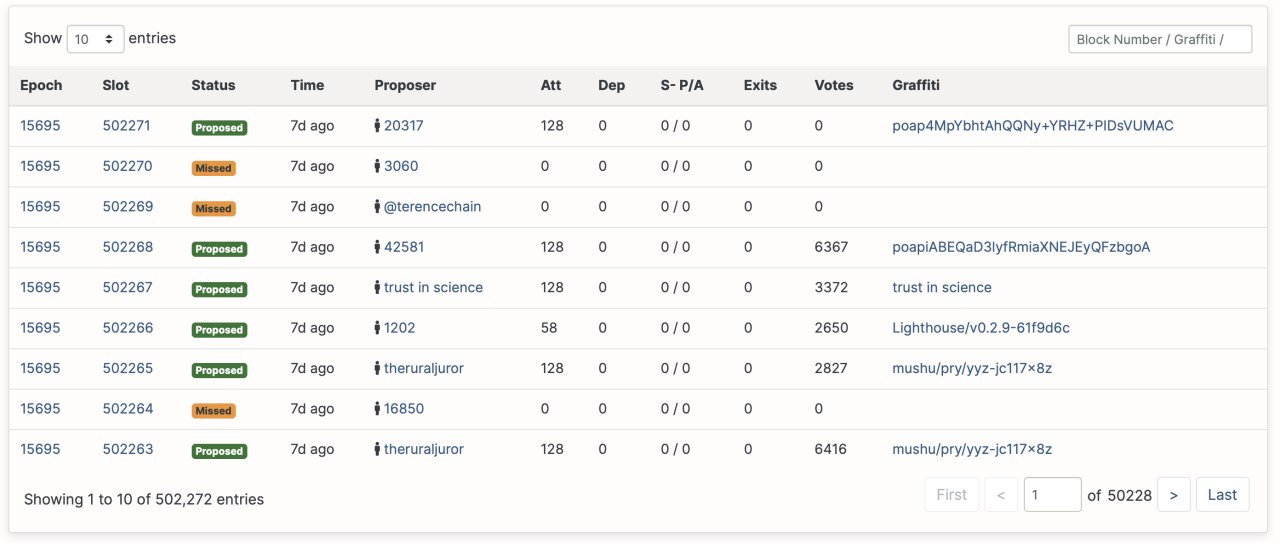Sort by the Graffiti column header
Image resolution: width=1280 pixels, height=544 pixels.
pos(916,85)
